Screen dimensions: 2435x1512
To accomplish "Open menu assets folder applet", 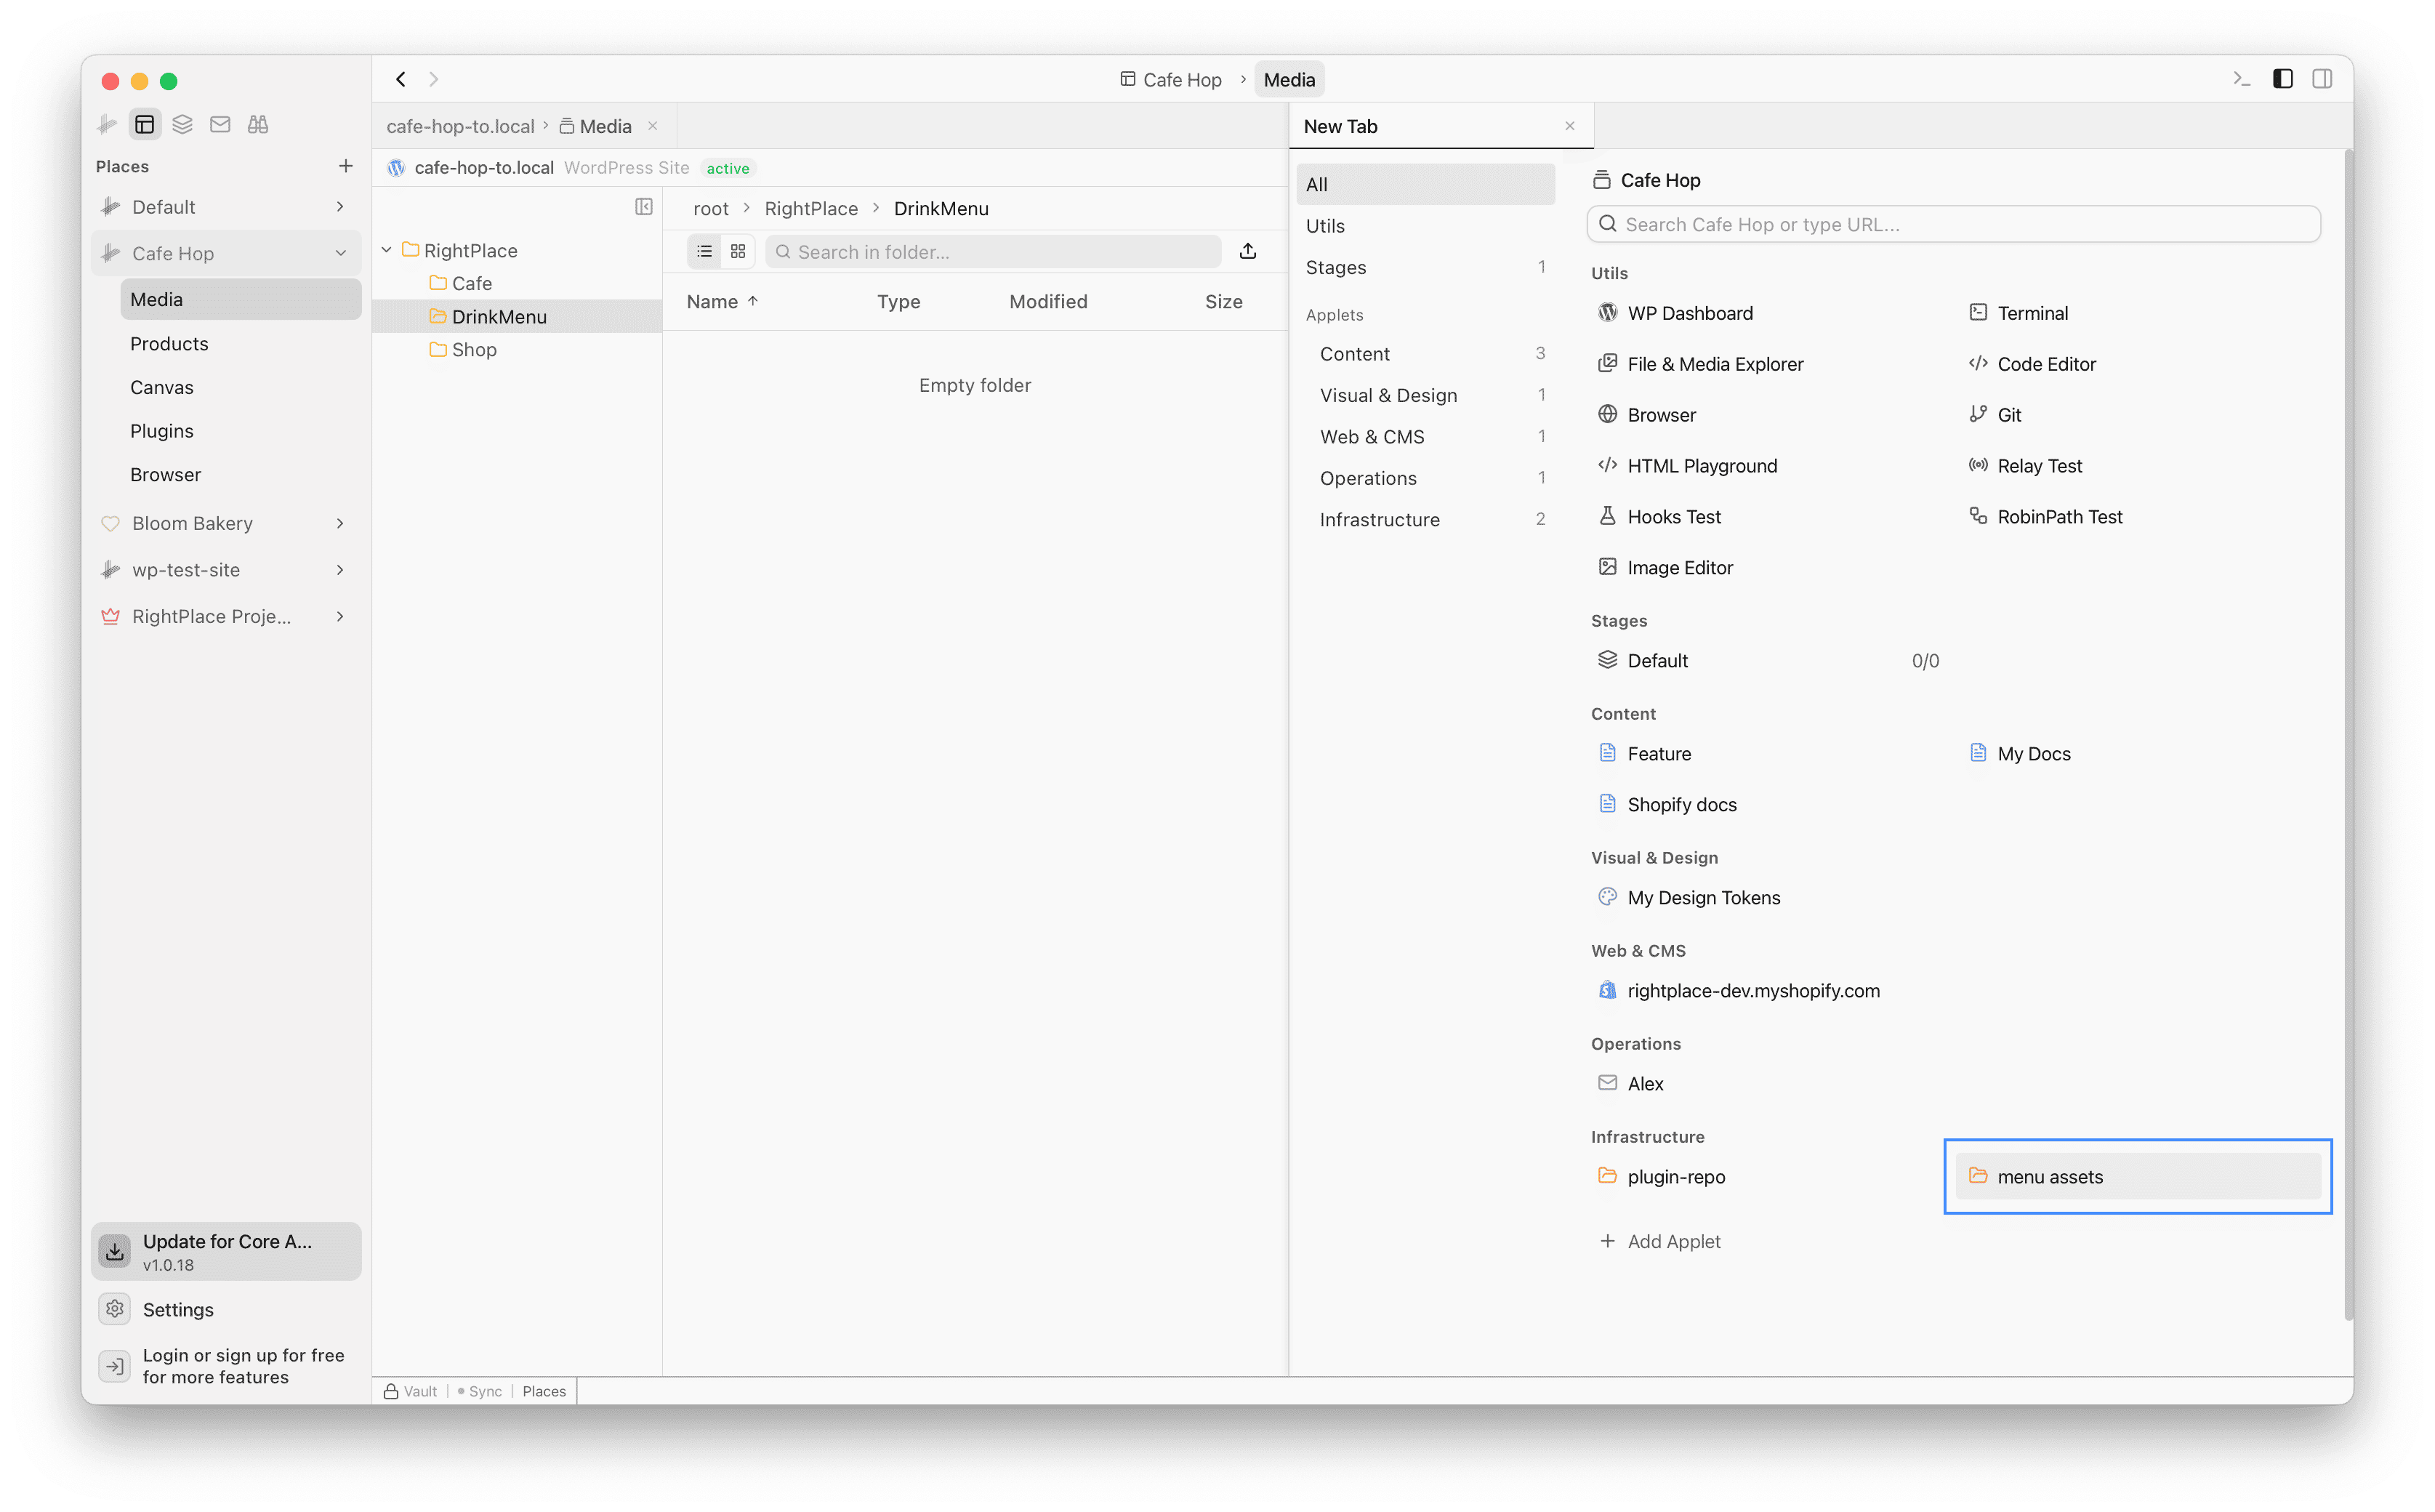I will 2138,1177.
